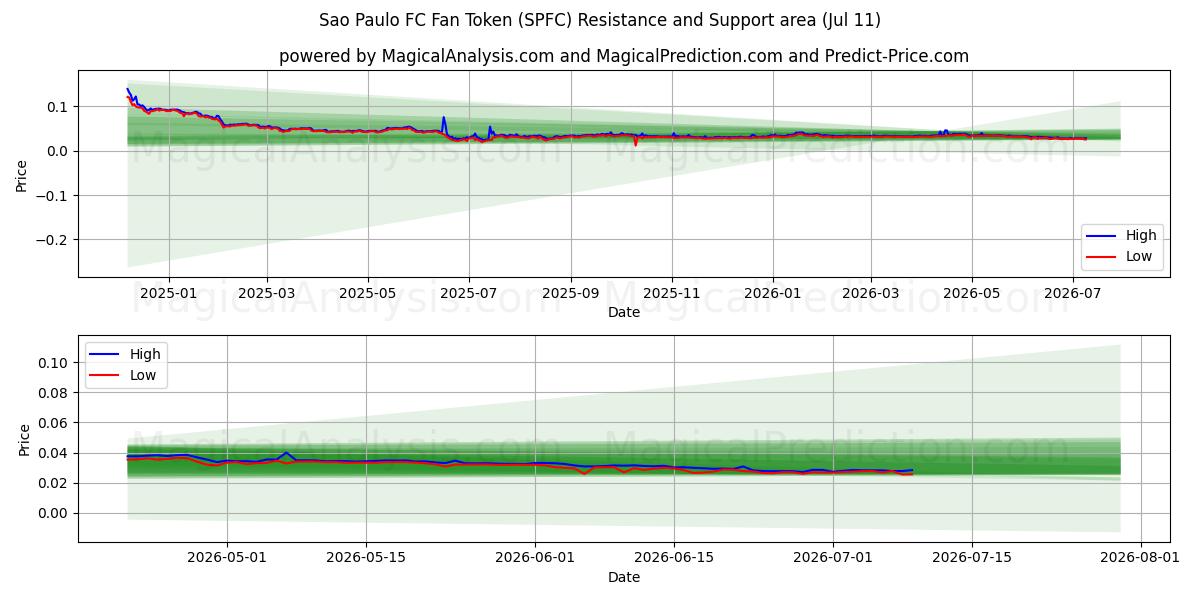Click the bottom chart 'Price' axis label
The height and width of the screenshot is (600, 1200).
[x=24, y=439]
